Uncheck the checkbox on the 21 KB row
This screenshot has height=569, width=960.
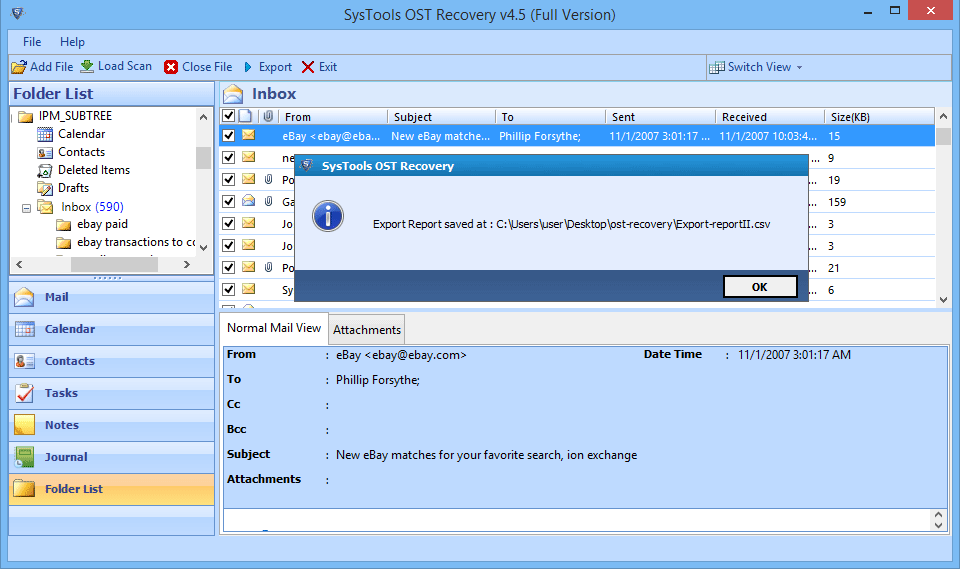[x=228, y=268]
